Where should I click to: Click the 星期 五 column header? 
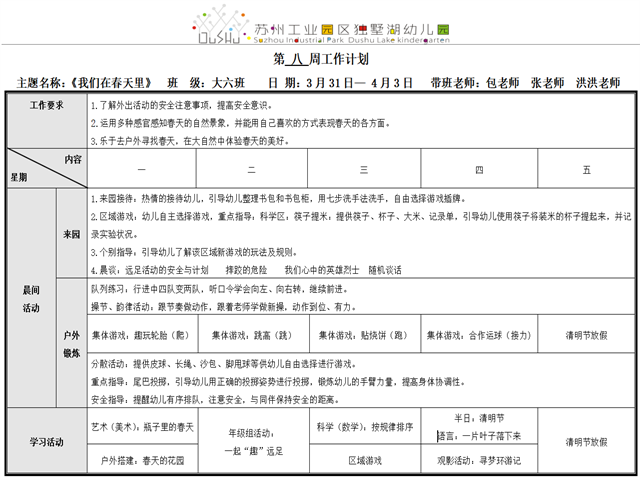point(585,171)
